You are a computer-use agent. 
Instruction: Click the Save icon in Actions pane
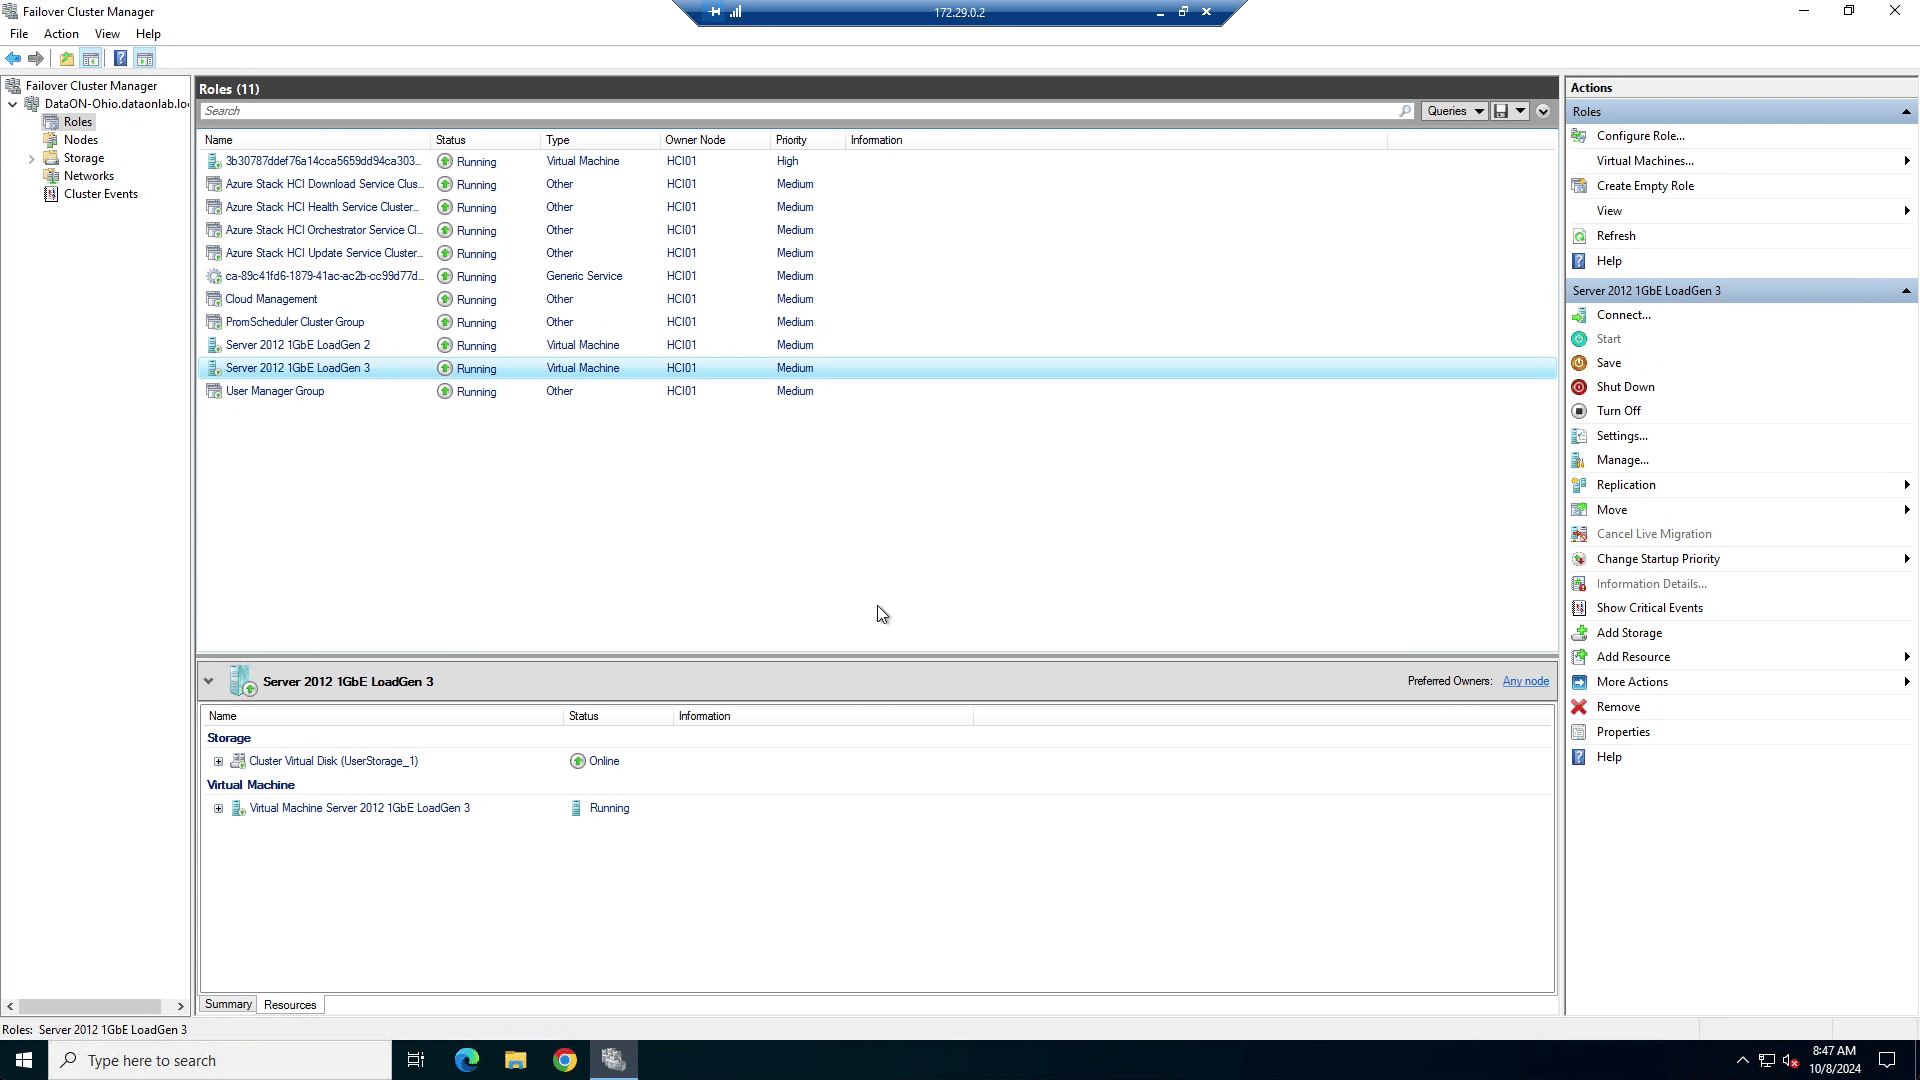tap(1579, 363)
